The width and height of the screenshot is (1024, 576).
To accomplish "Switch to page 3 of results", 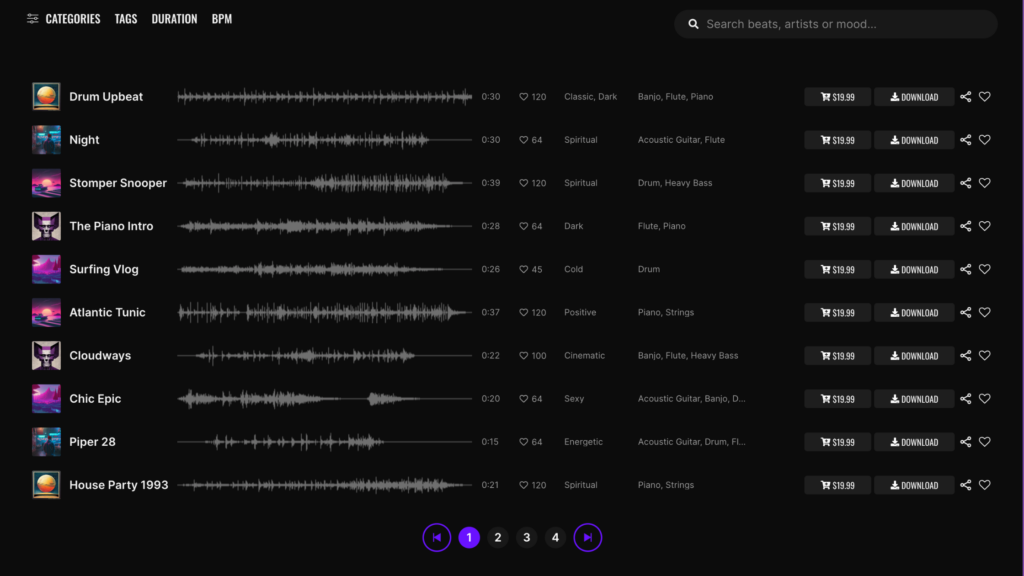I will 526,537.
